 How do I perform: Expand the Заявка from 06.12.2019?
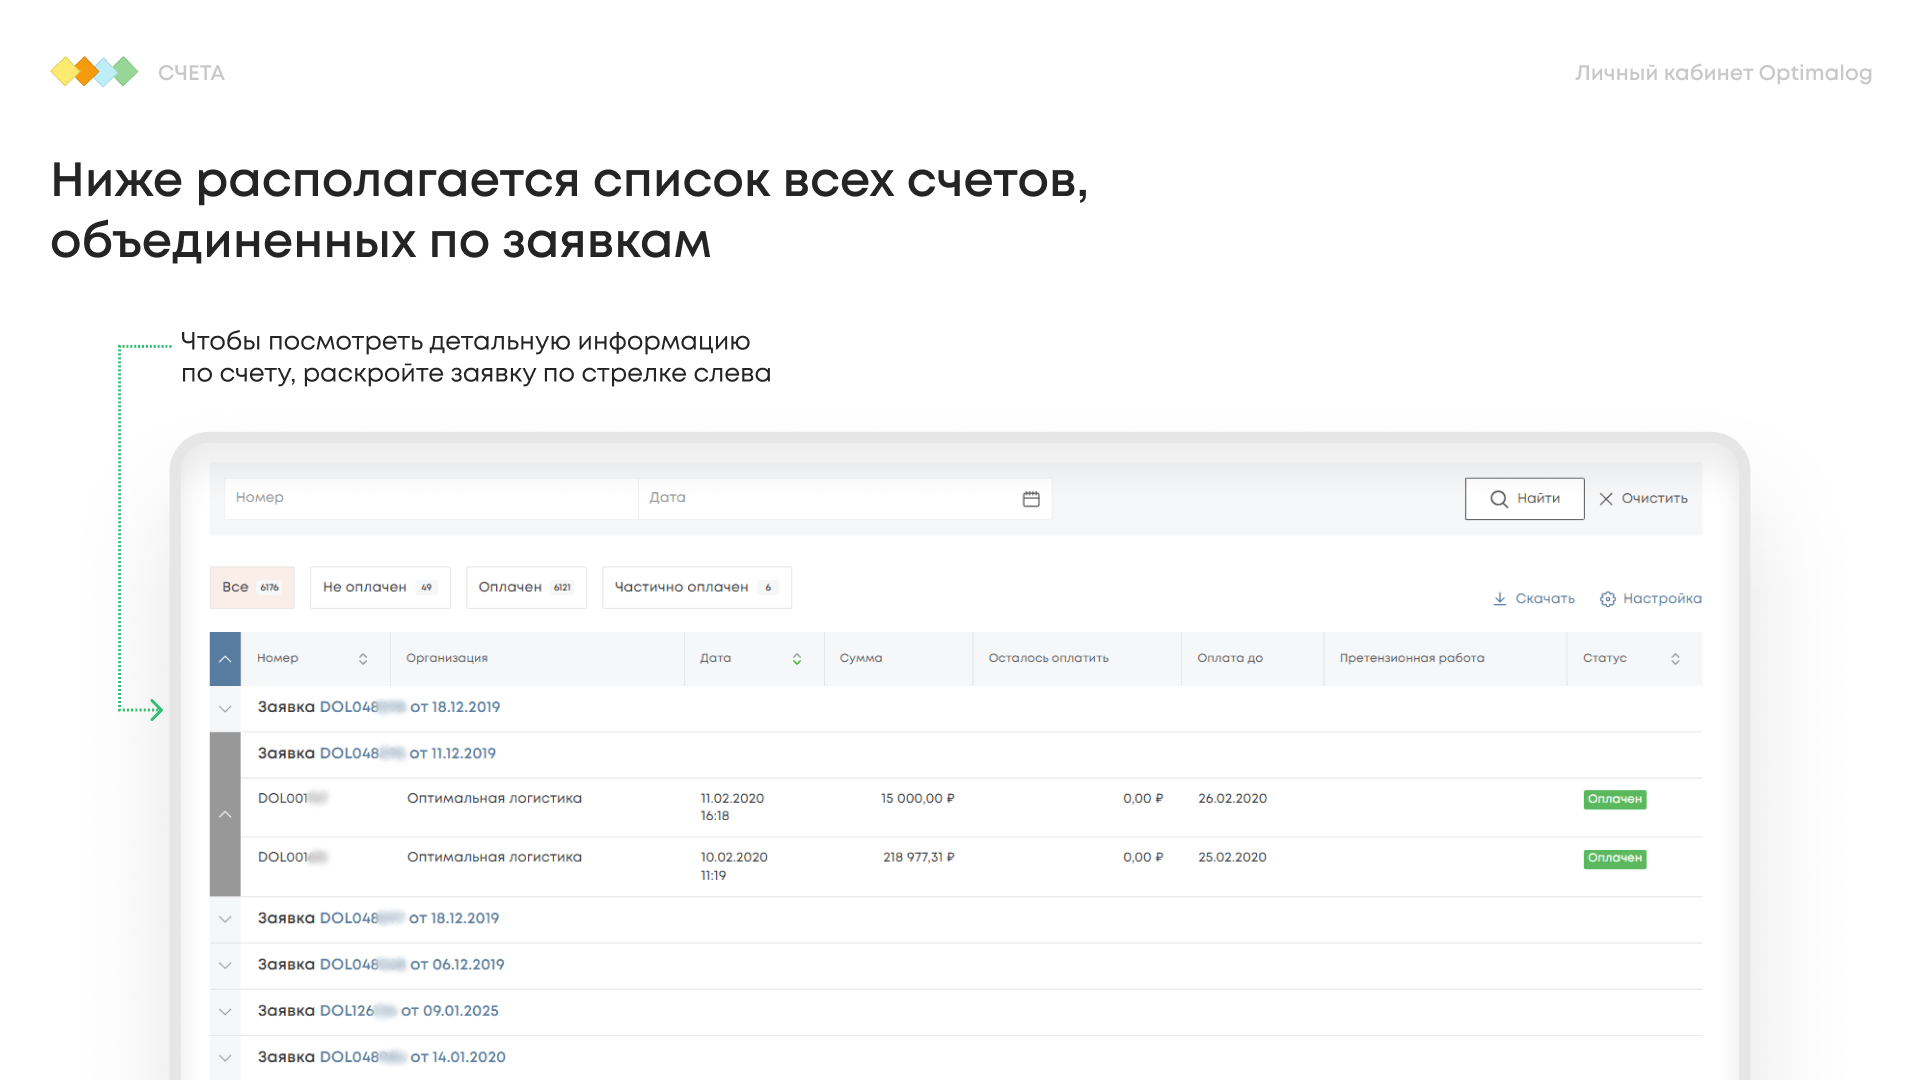225,966
